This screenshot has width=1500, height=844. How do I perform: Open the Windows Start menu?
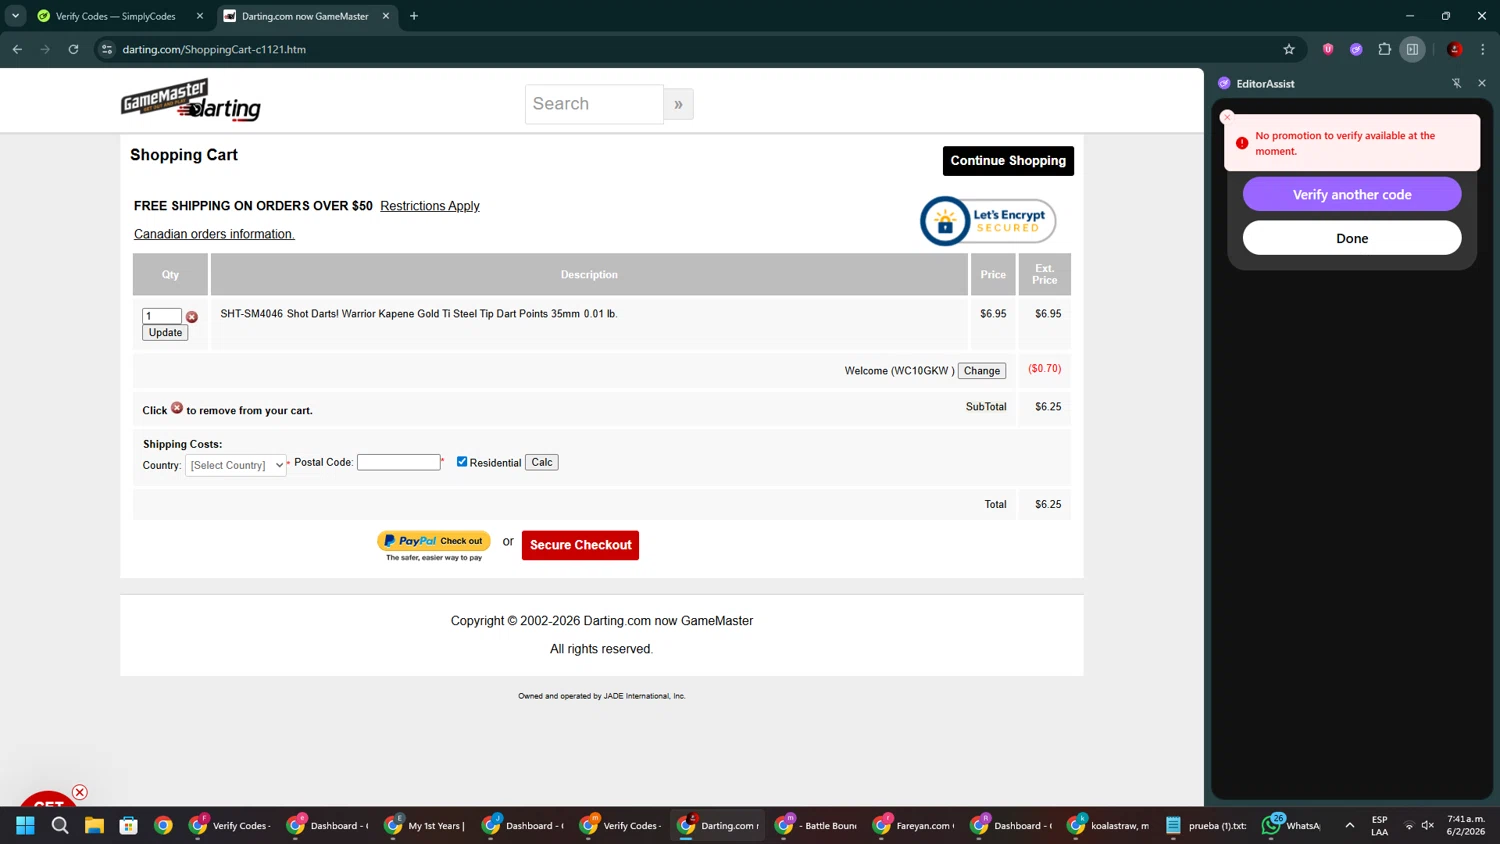(25, 825)
